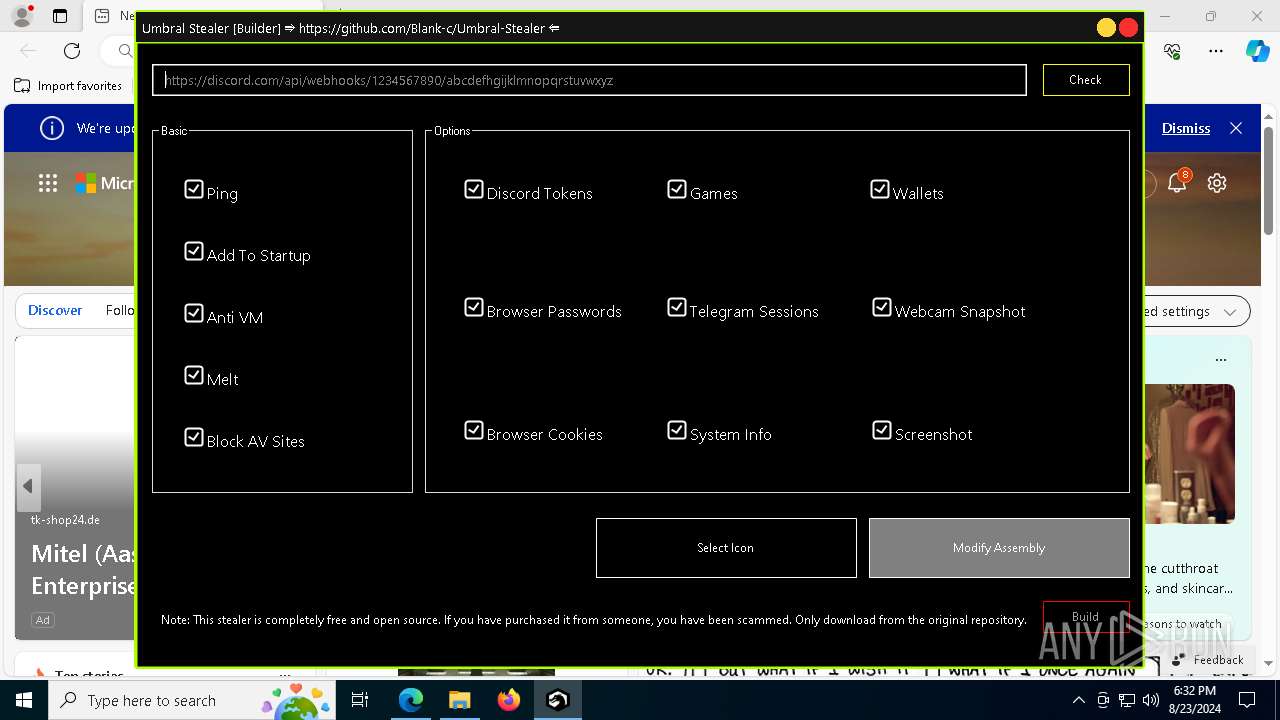Image resolution: width=1280 pixels, height=720 pixels.
Task: Click the info icon on blue banner
Action: pyautogui.click(x=51, y=128)
